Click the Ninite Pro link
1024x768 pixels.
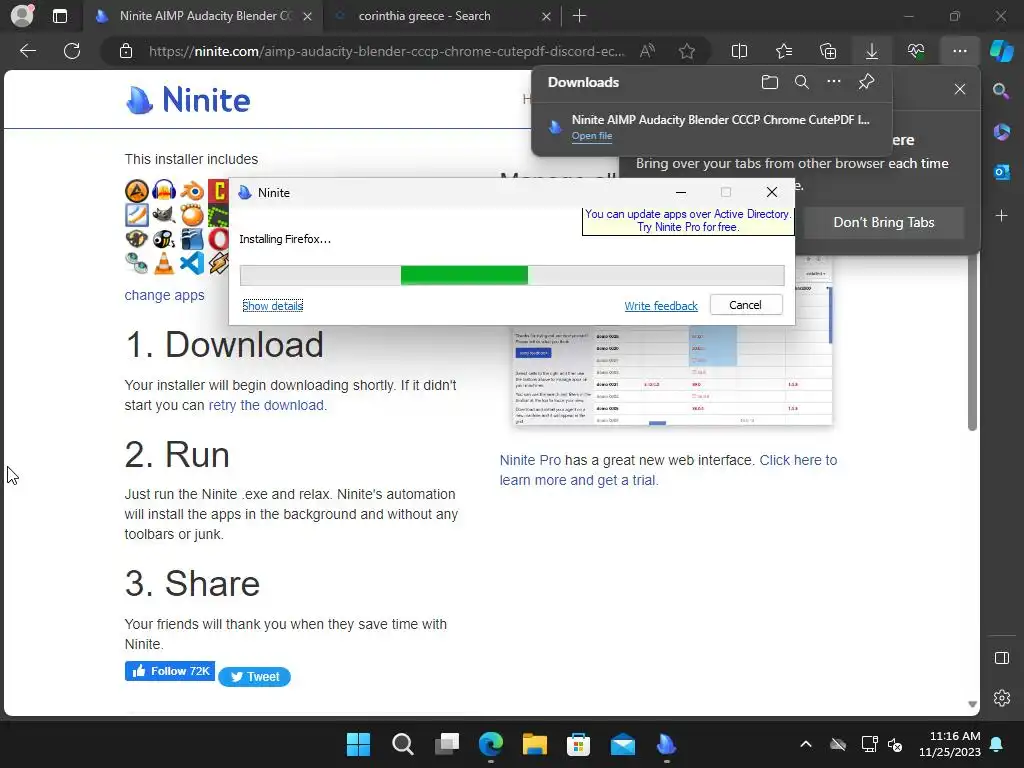point(530,460)
